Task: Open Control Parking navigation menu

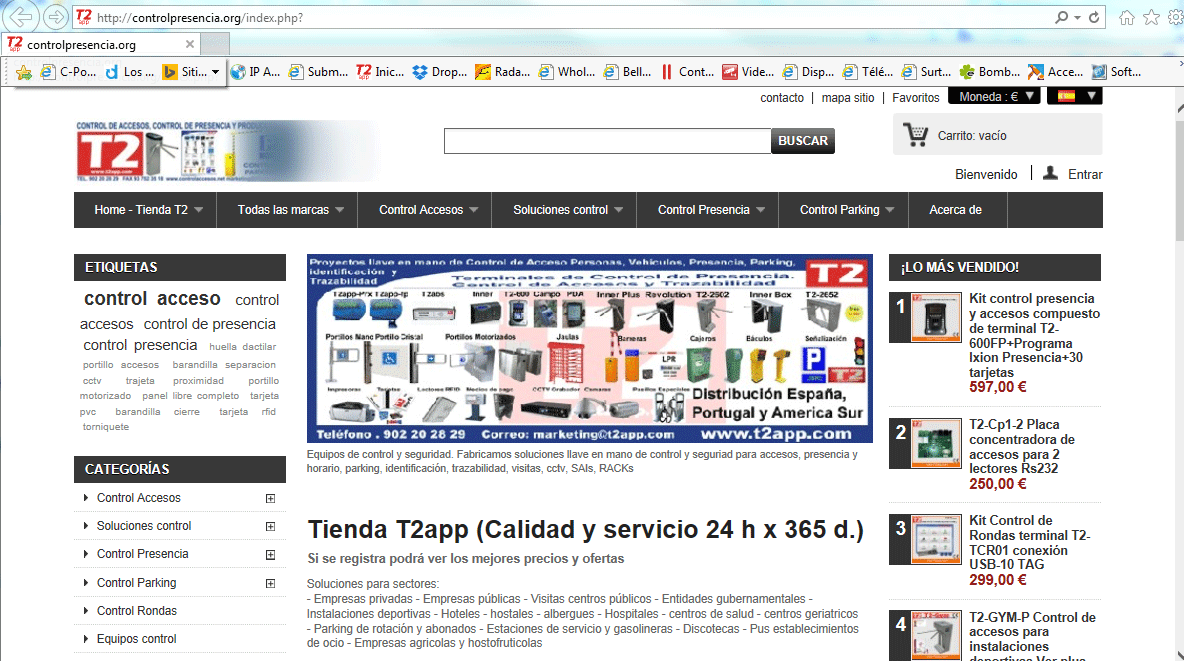Action: (x=843, y=210)
